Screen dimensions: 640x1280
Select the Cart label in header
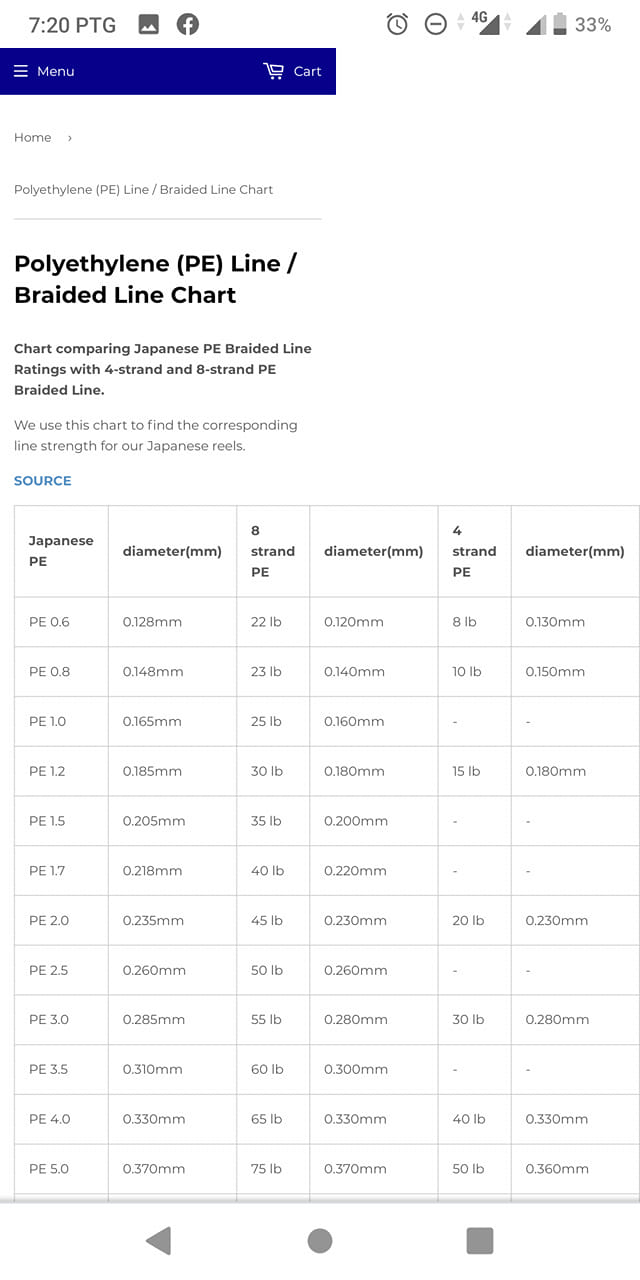(x=307, y=71)
